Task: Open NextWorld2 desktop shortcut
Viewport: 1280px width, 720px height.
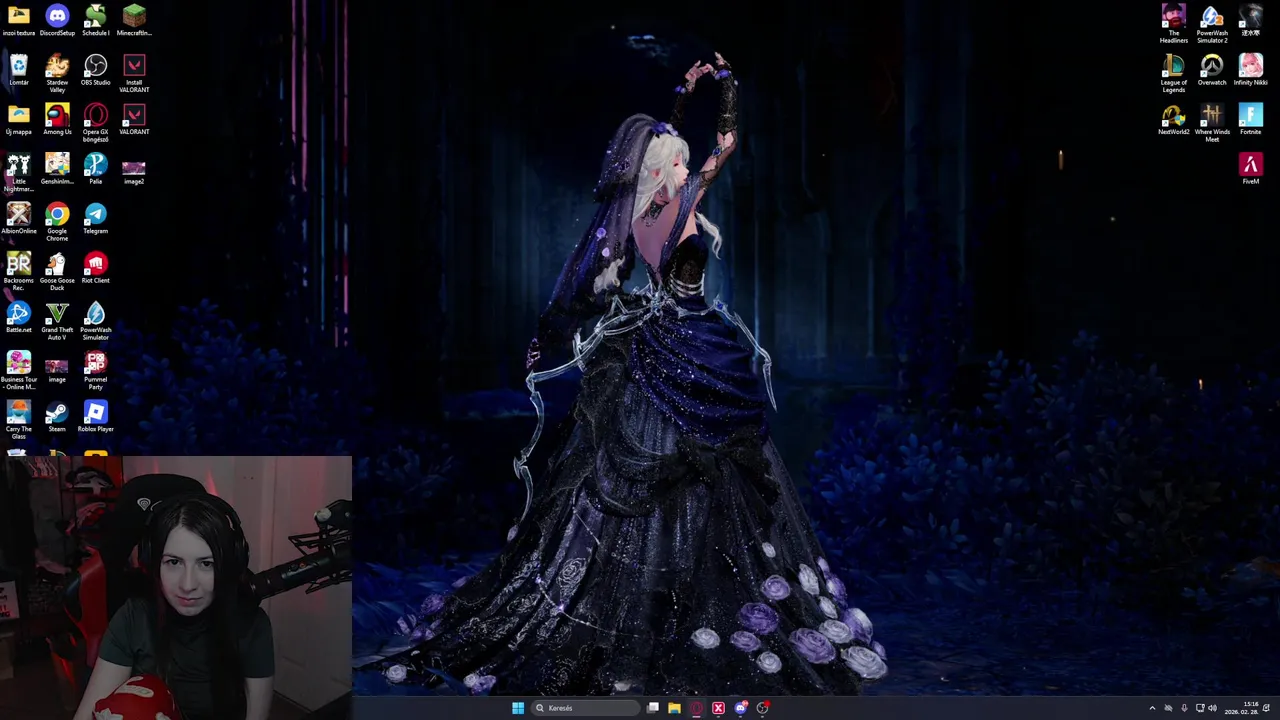Action: click(x=1174, y=120)
